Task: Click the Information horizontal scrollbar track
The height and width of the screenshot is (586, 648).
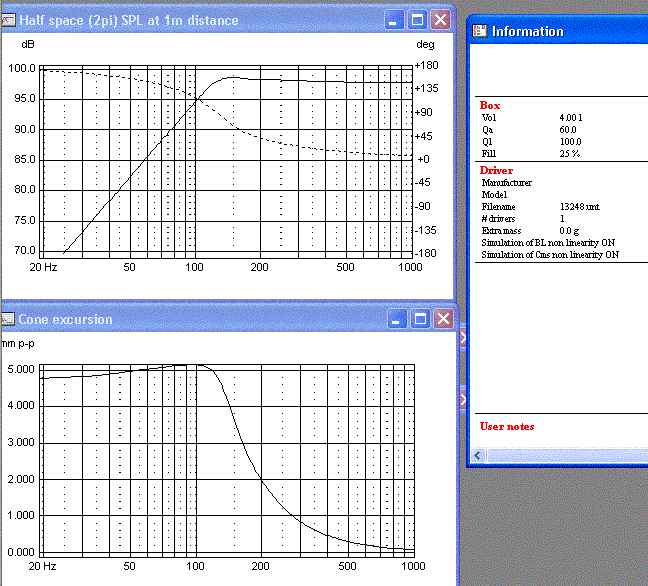Action: click(567, 455)
